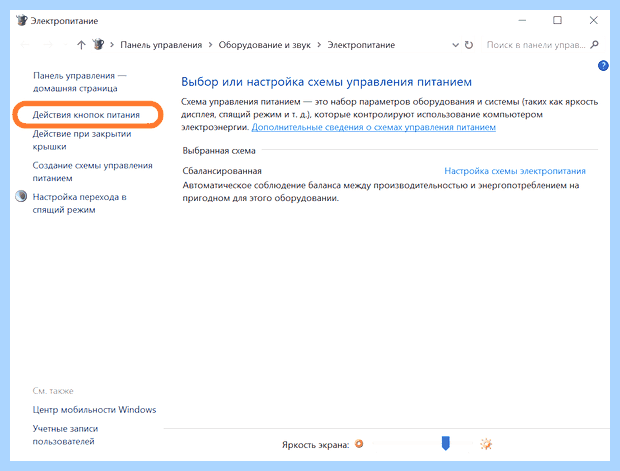Click the power options icon in address bar

[x=98, y=44]
